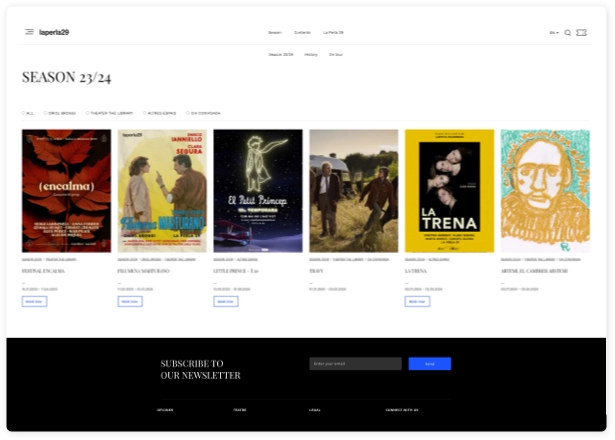Switch to the On tour tab
The width and height of the screenshot is (615, 440).
[336, 55]
